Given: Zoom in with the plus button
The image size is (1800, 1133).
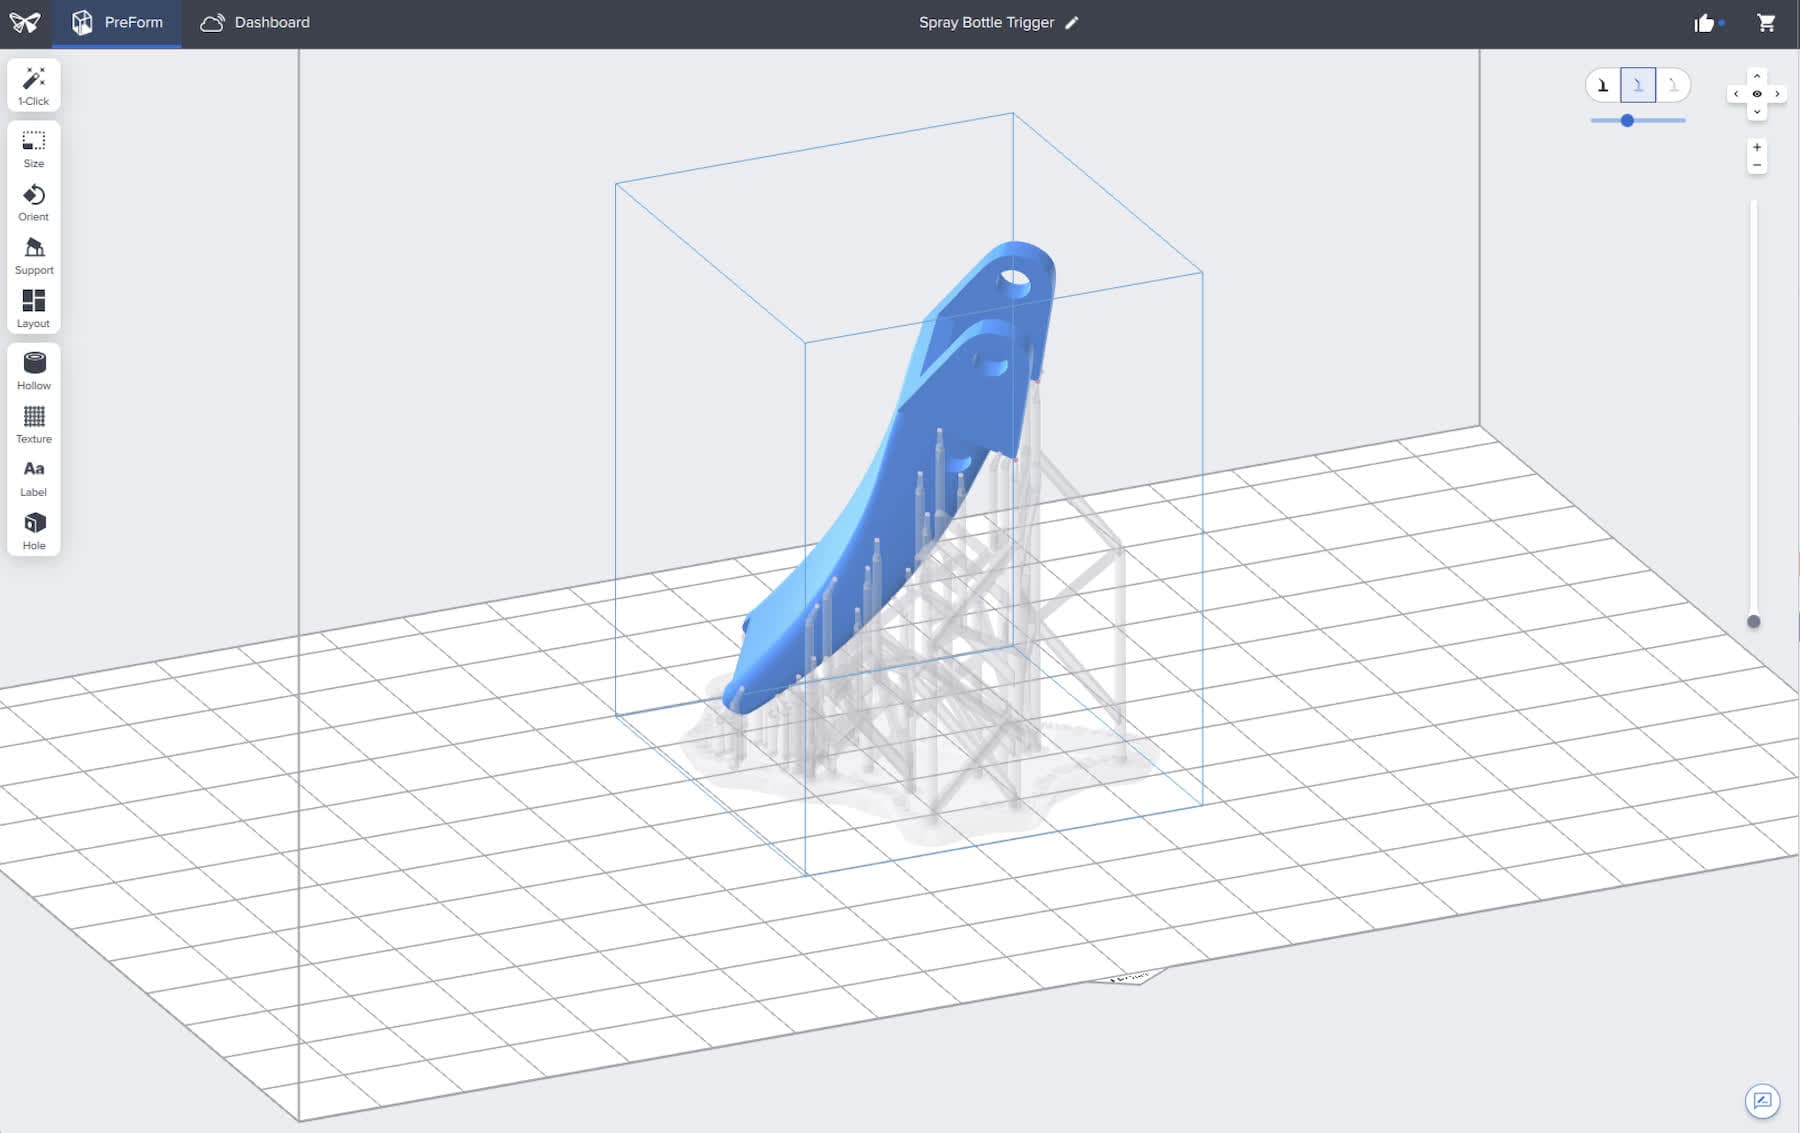Looking at the screenshot, I should (x=1757, y=147).
